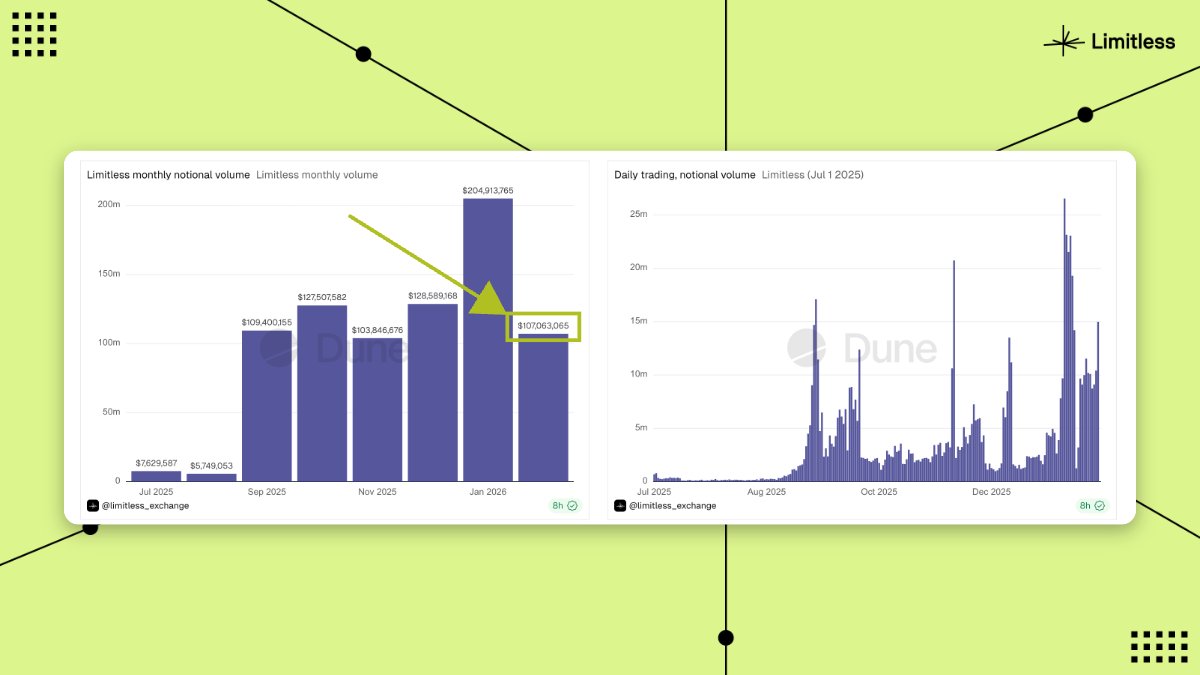
Task: Click the avatar icon beside @limitless_exchange under the monthly chart
Action: 93,506
